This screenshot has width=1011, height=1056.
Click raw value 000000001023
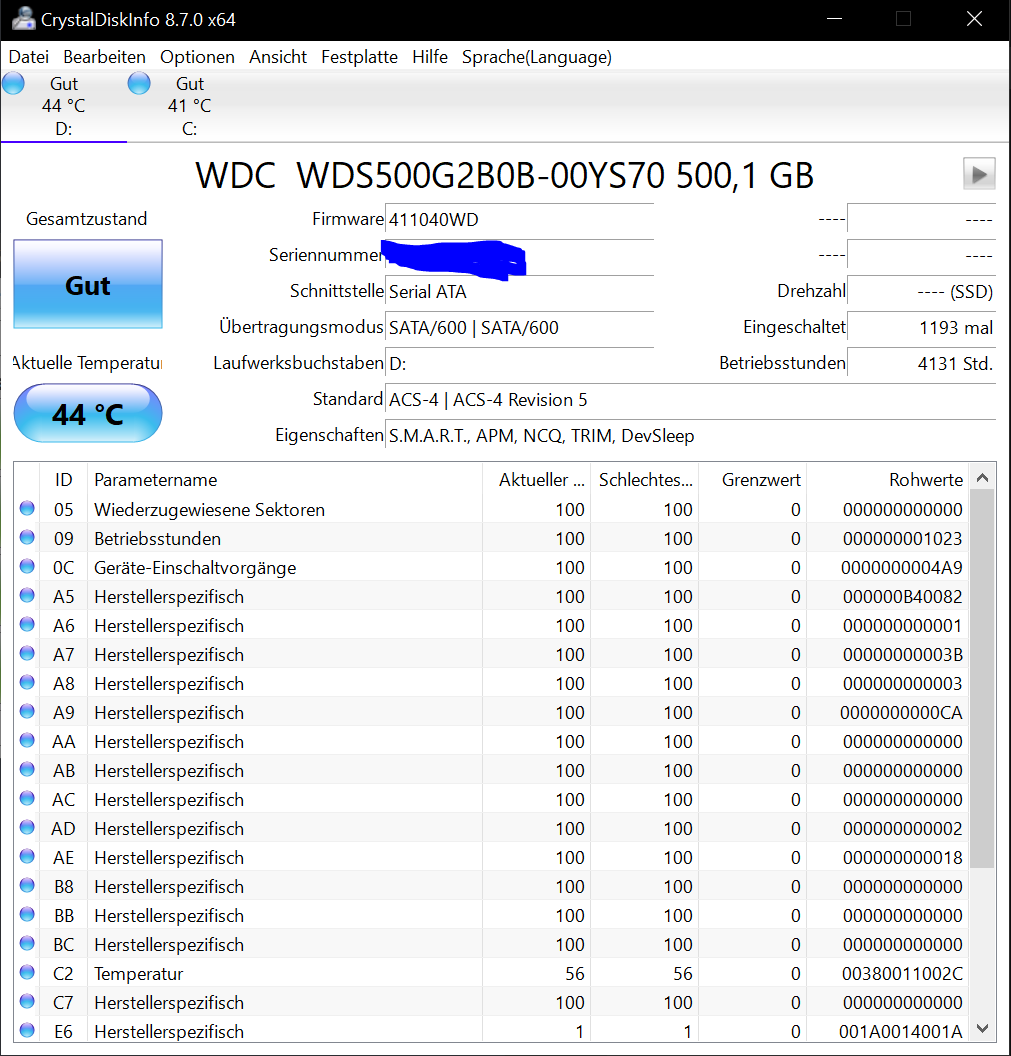[903, 539]
